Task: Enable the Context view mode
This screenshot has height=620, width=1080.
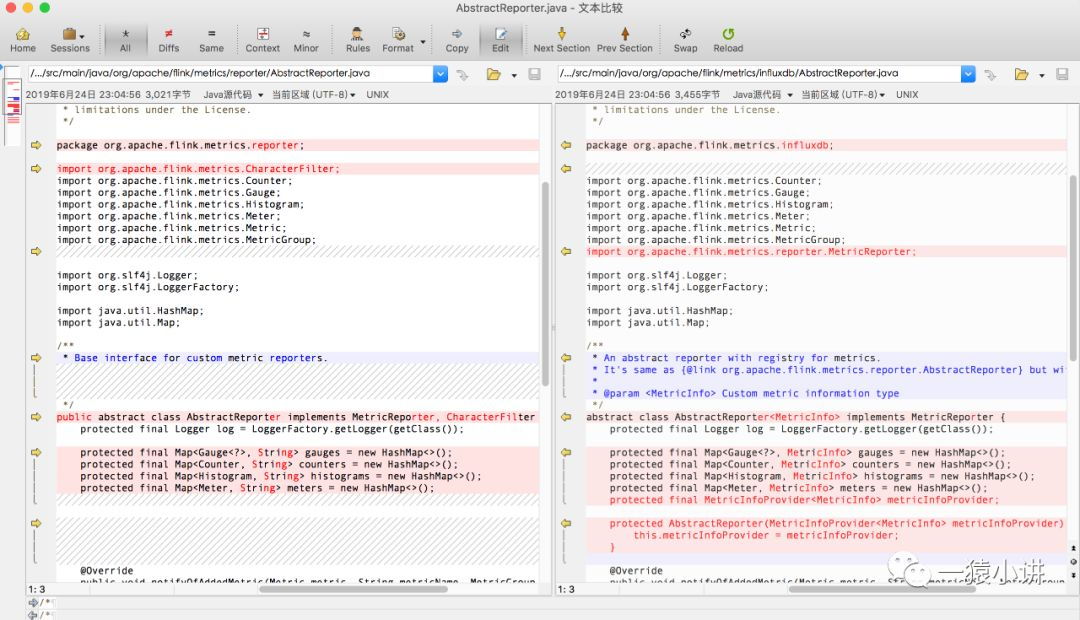Action: click(262, 40)
